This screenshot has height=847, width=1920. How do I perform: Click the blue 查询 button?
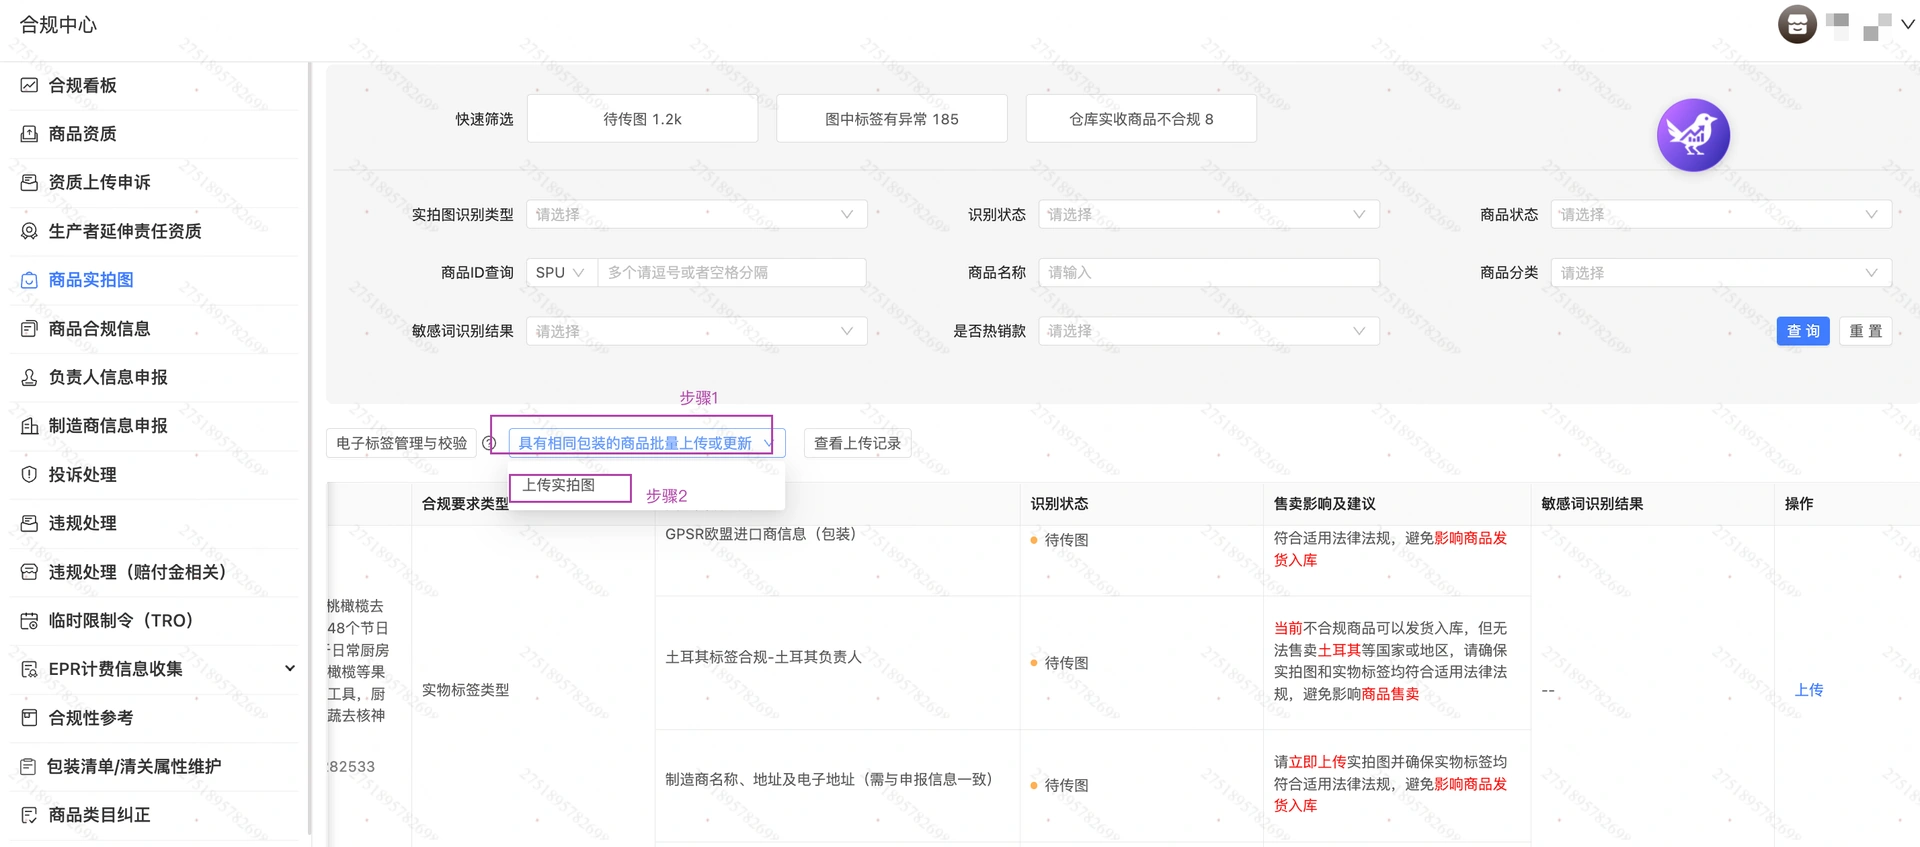pos(1803,331)
